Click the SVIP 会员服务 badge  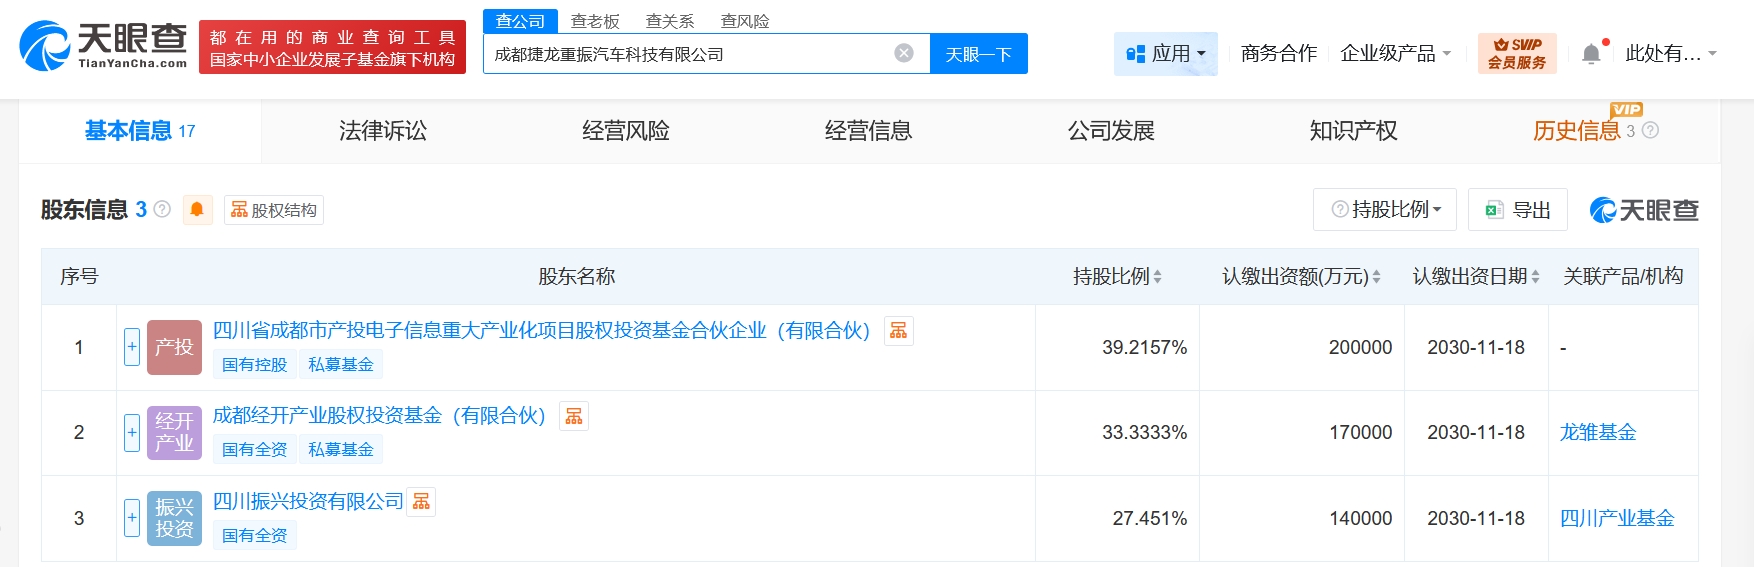tap(1516, 54)
